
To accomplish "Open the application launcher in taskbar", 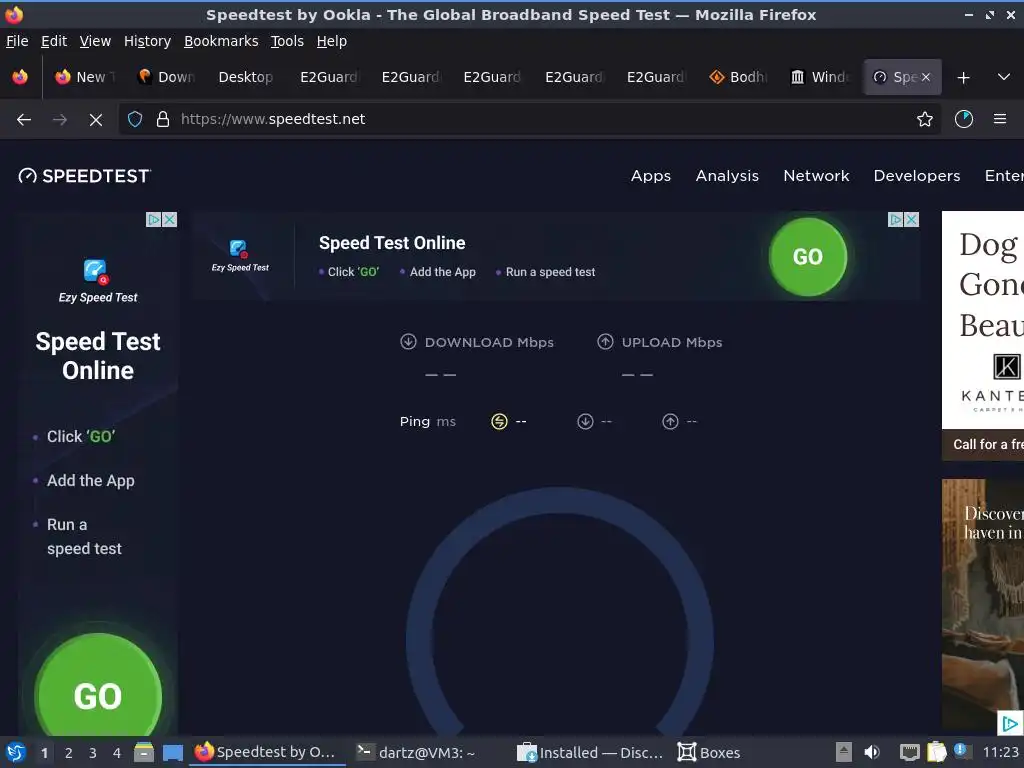I will tap(16, 752).
